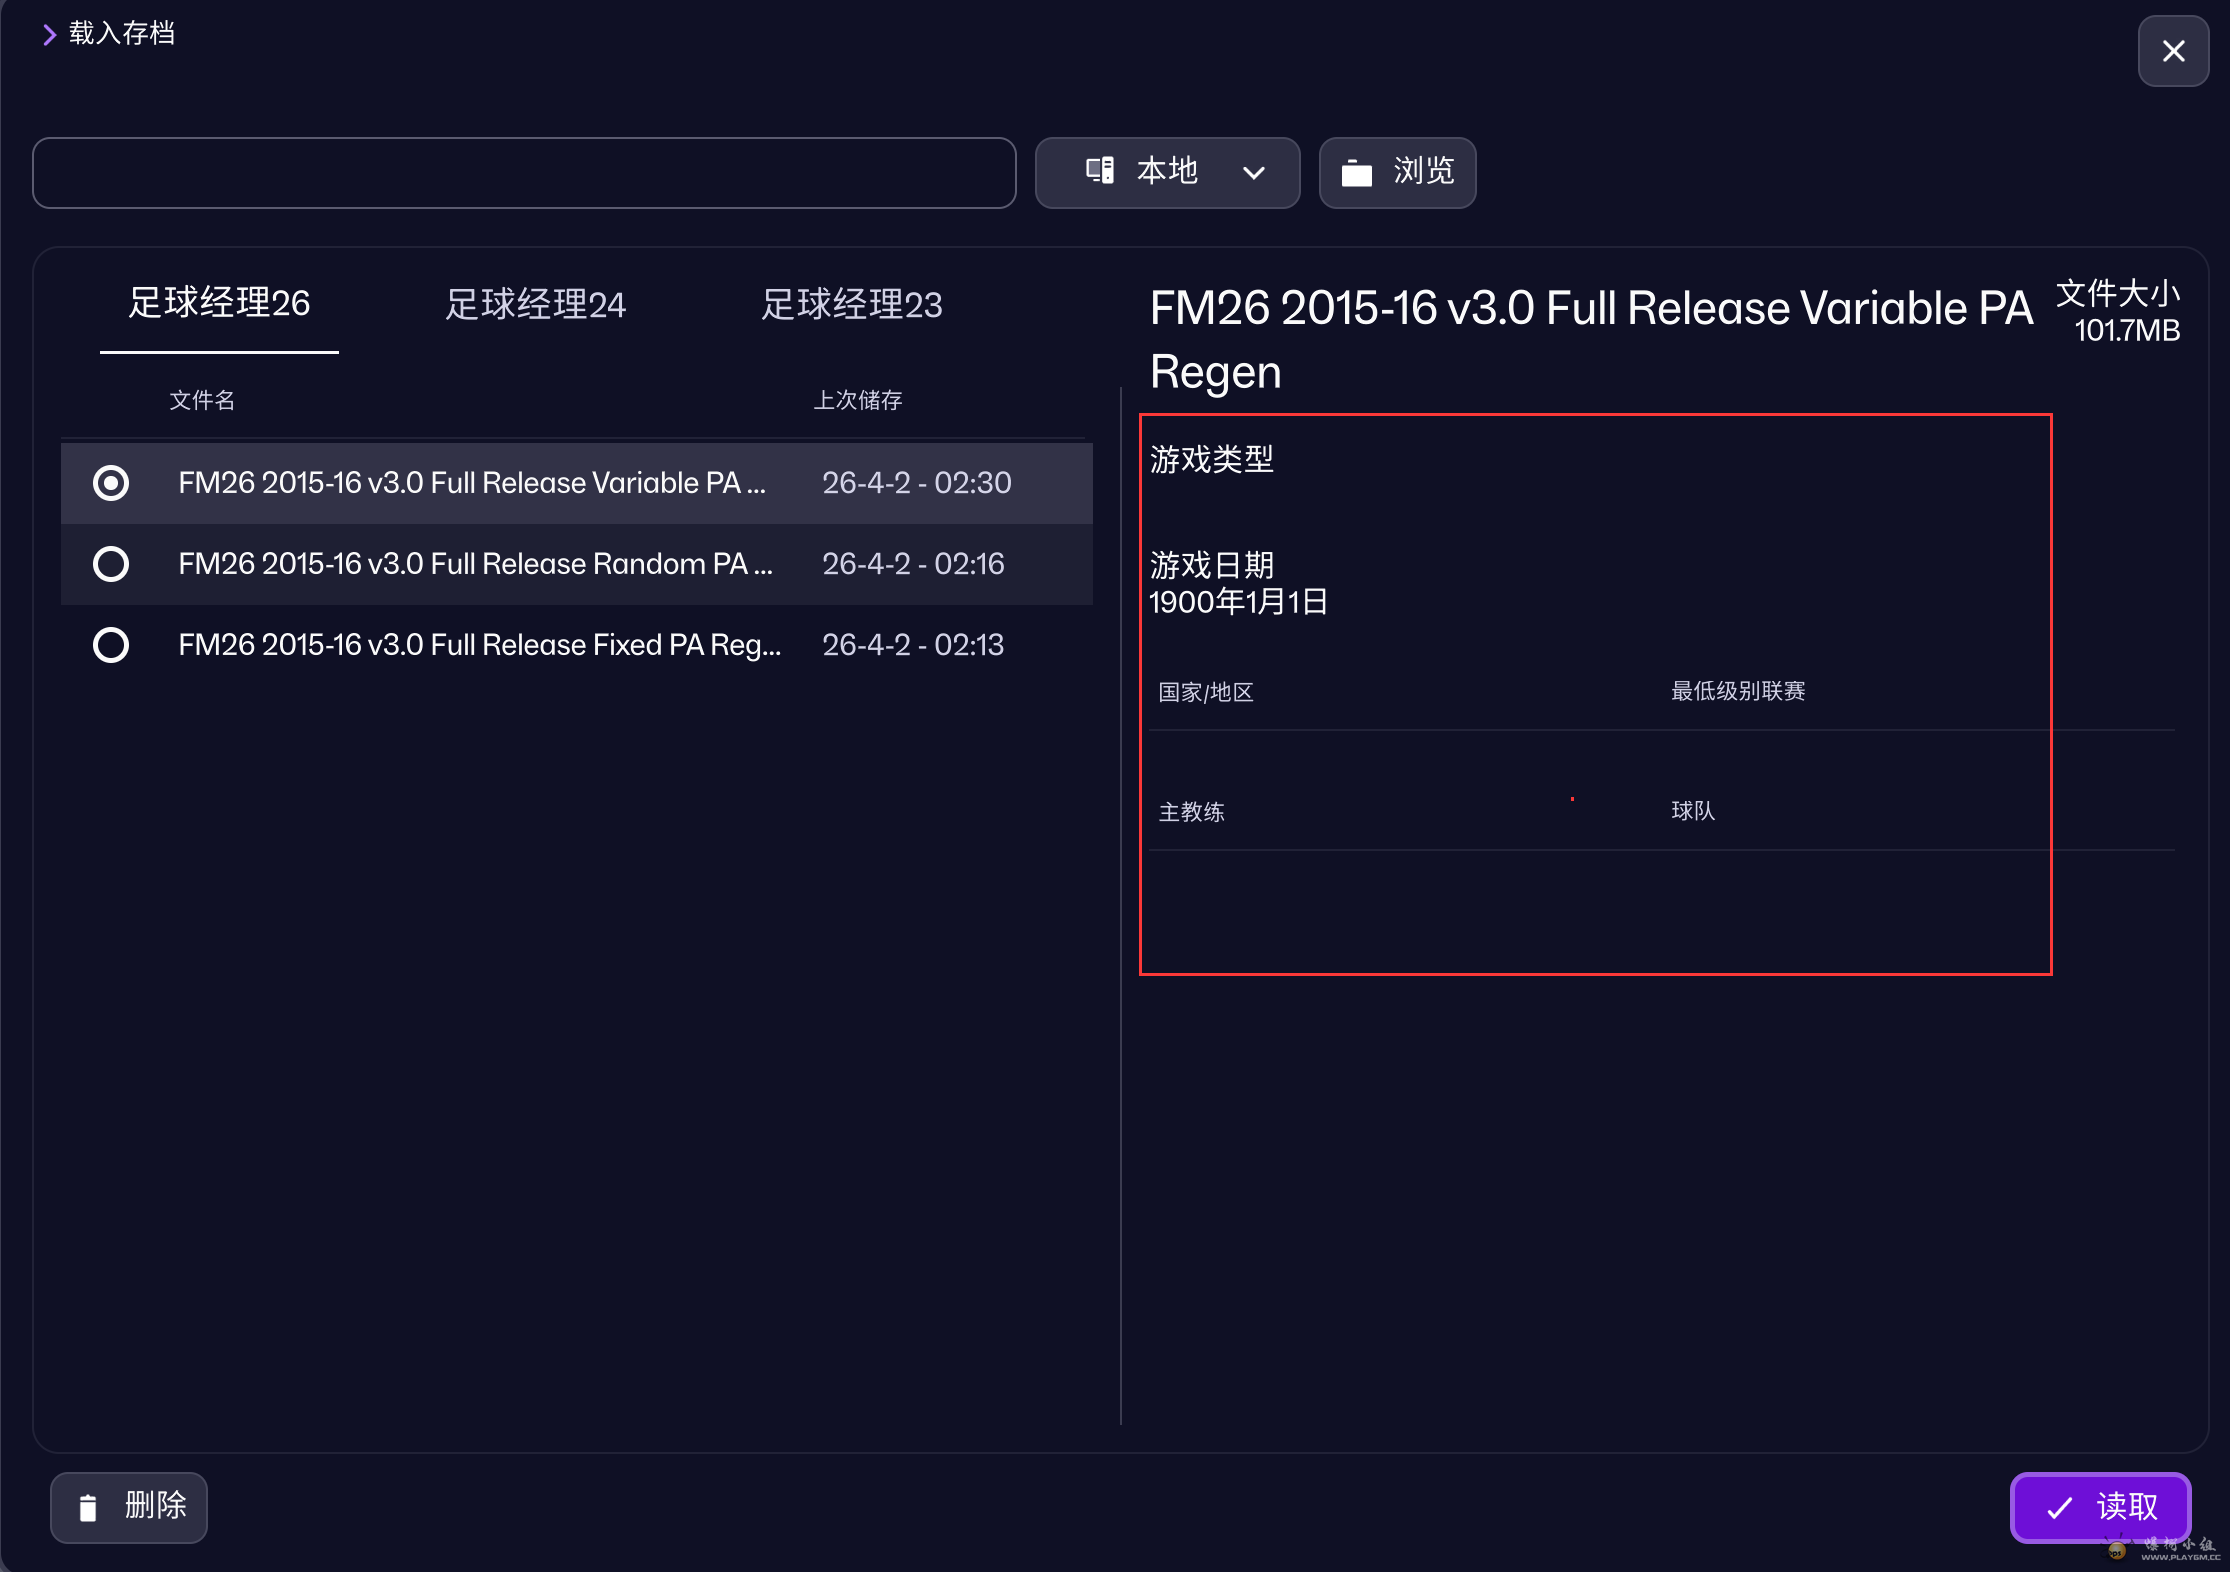Open the 本地 storage location dropdown
Screen dimensions: 2230x1572
point(1167,173)
